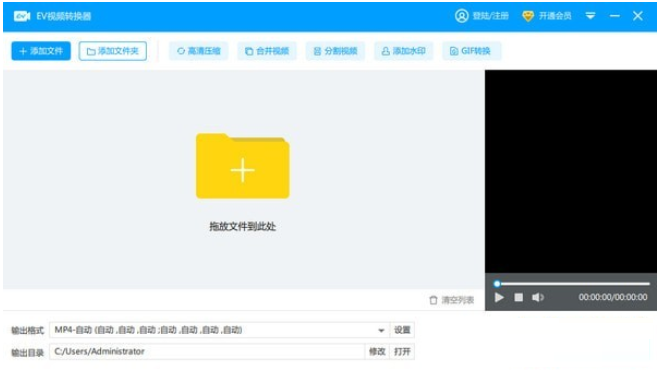
Task: Click the 添加文件 add file button
Action: (x=41, y=51)
